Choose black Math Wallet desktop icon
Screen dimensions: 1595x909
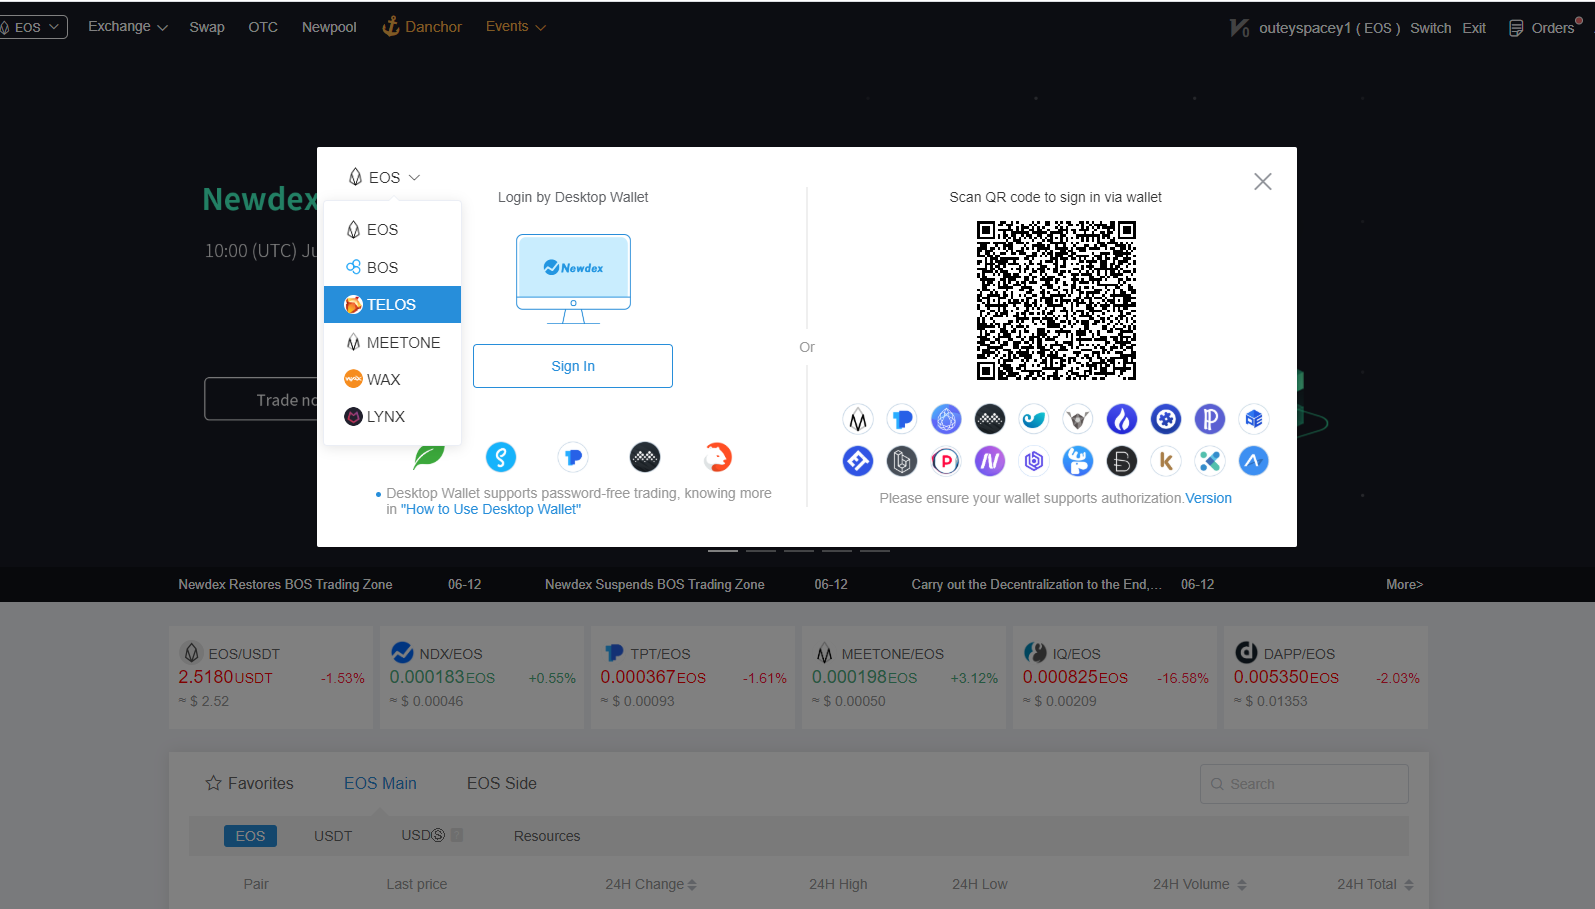point(645,457)
